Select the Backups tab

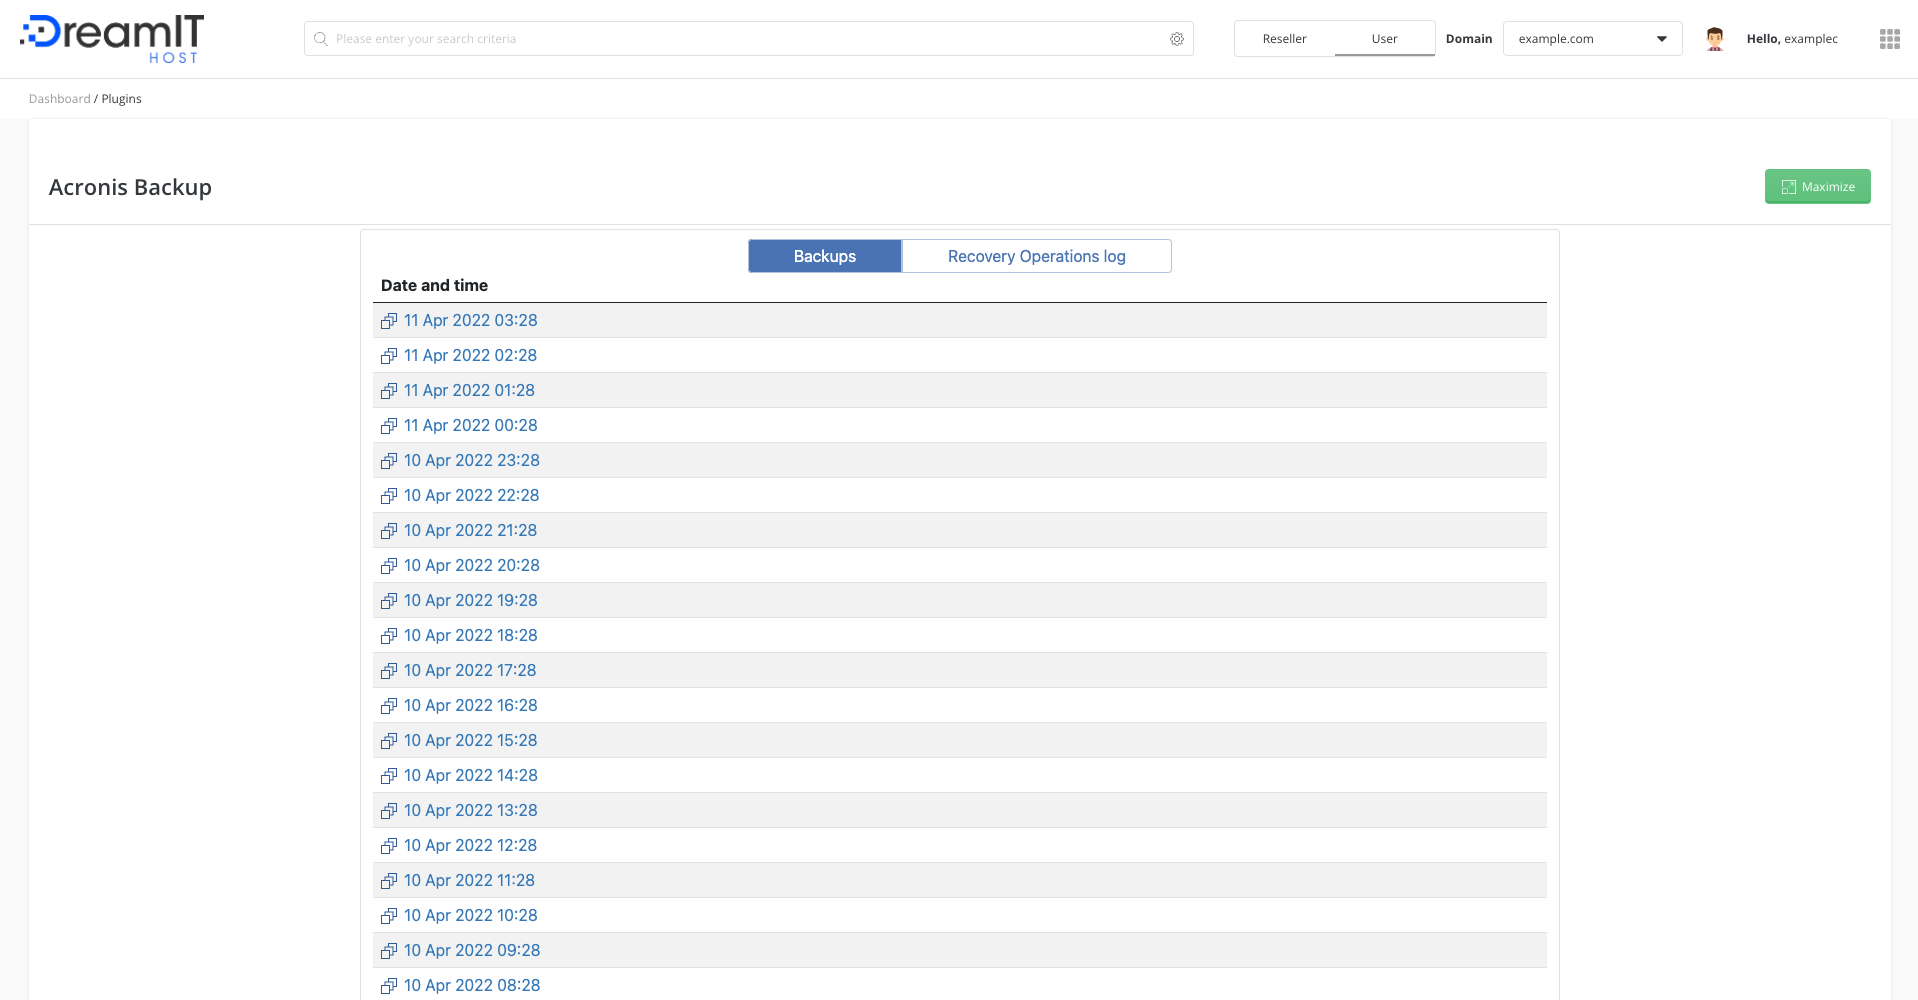824,256
